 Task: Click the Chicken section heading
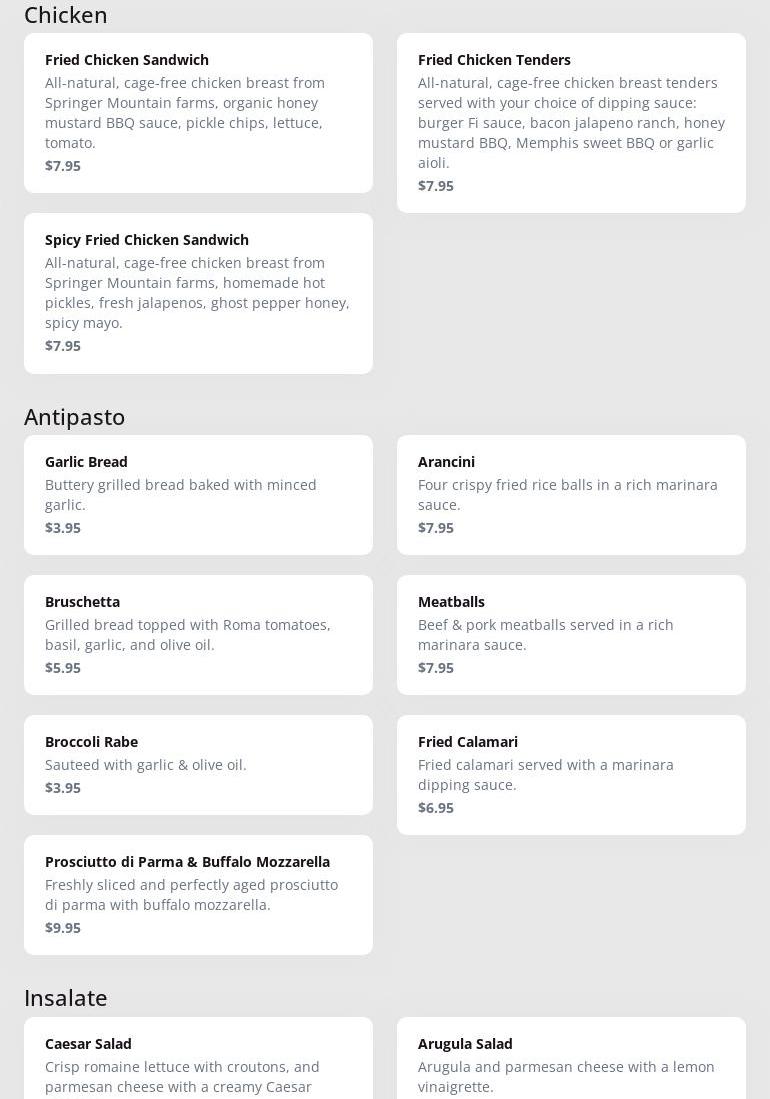pos(66,15)
